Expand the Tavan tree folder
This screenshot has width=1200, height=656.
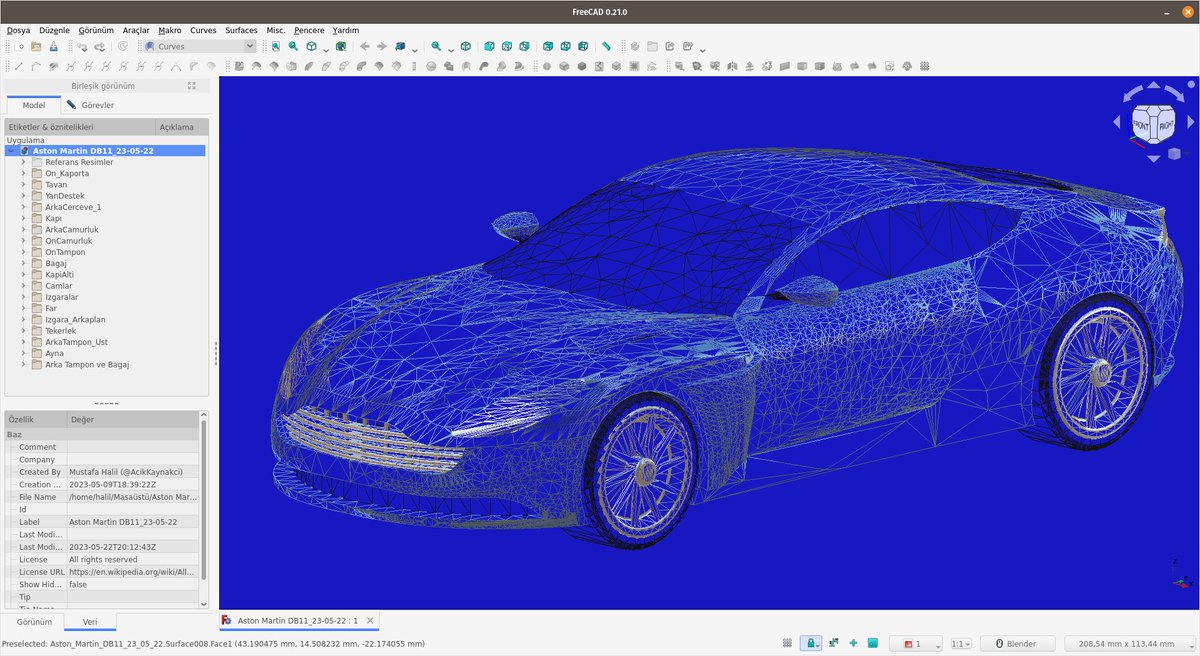point(23,185)
